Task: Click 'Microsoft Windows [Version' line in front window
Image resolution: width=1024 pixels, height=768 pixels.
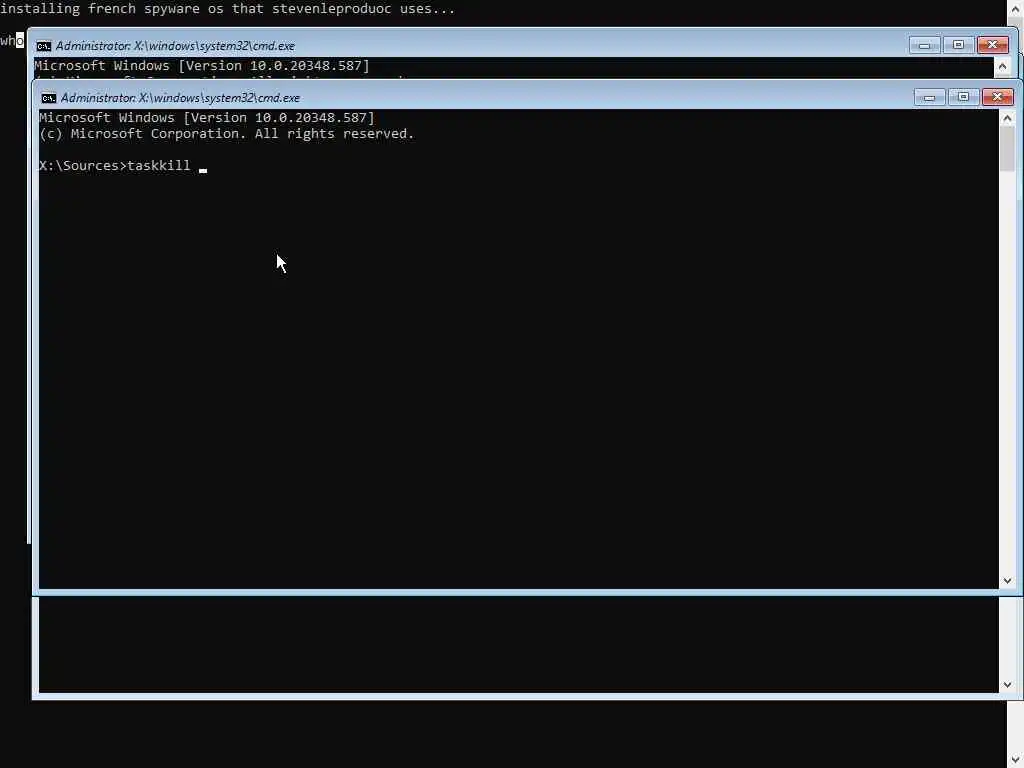Action: tap(207, 118)
